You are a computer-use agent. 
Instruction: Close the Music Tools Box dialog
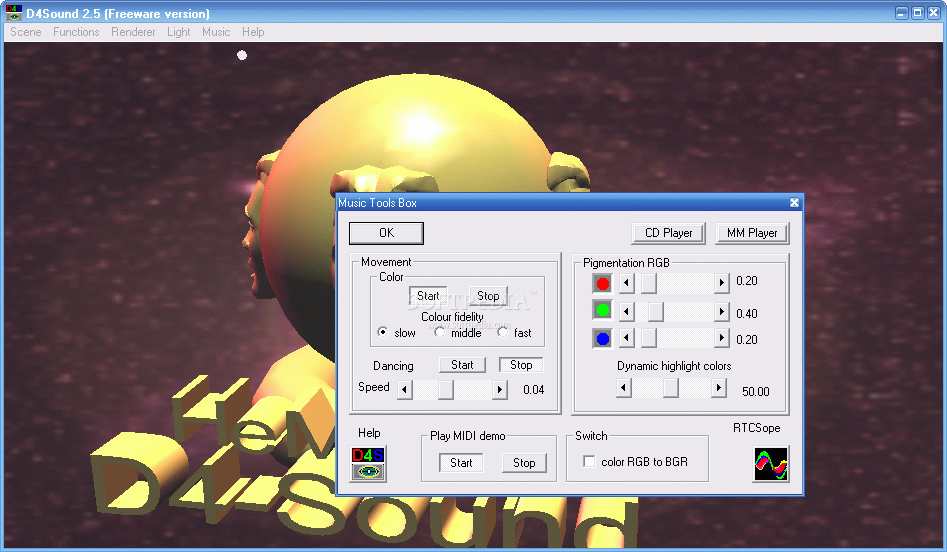click(794, 203)
